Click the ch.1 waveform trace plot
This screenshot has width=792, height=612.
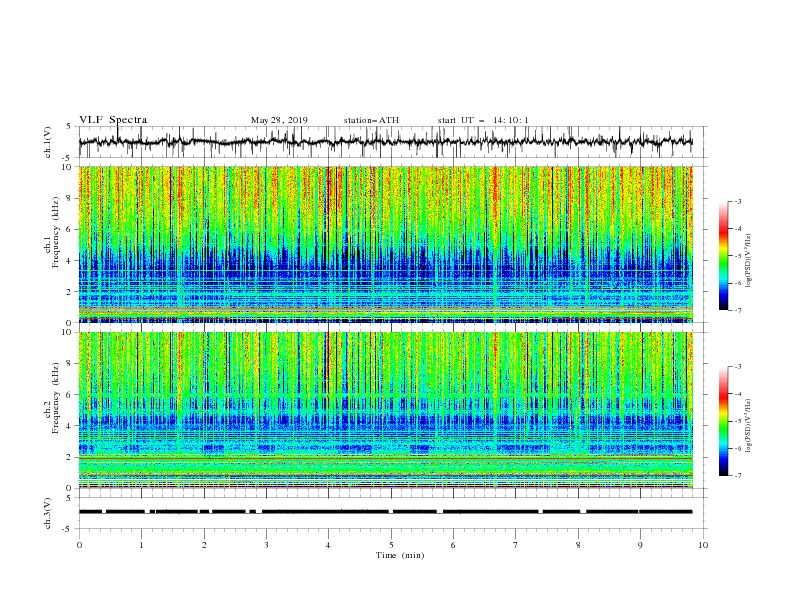pyautogui.click(x=385, y=142)
